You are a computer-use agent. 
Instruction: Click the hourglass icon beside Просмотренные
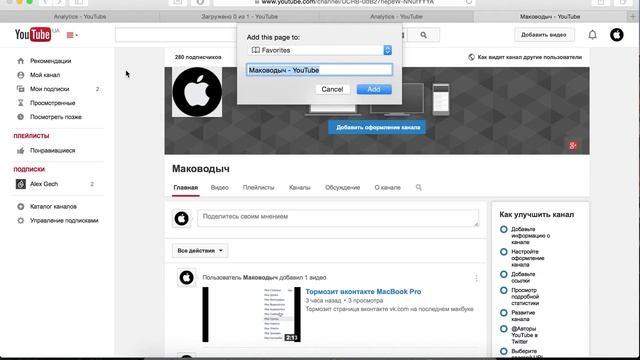point(21,103)
